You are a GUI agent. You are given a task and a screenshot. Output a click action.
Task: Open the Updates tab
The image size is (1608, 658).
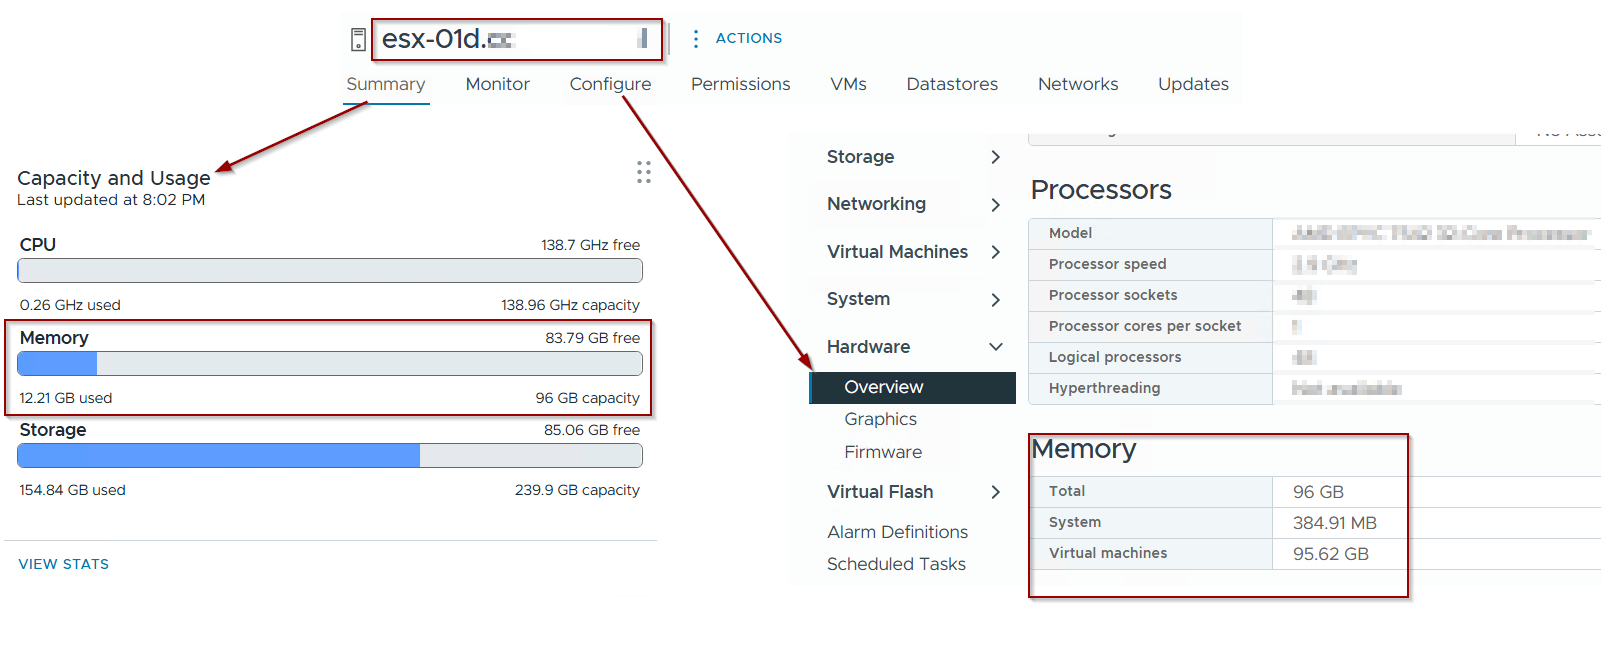click(1193, 85)
